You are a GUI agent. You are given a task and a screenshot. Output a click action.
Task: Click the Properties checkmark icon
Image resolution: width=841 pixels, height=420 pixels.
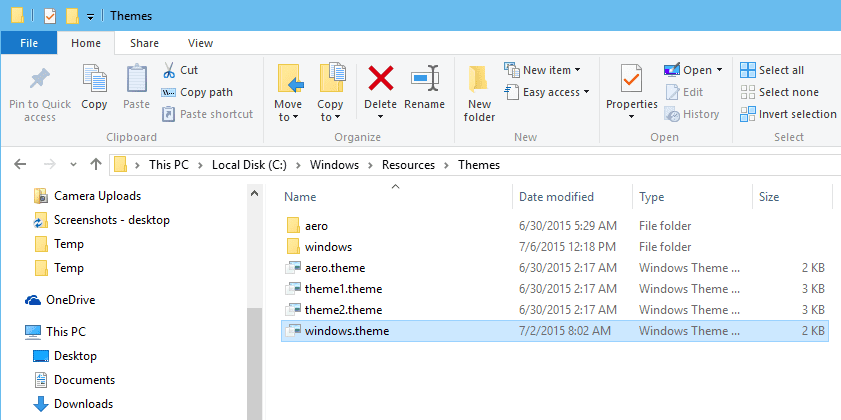tap(631, 79)
